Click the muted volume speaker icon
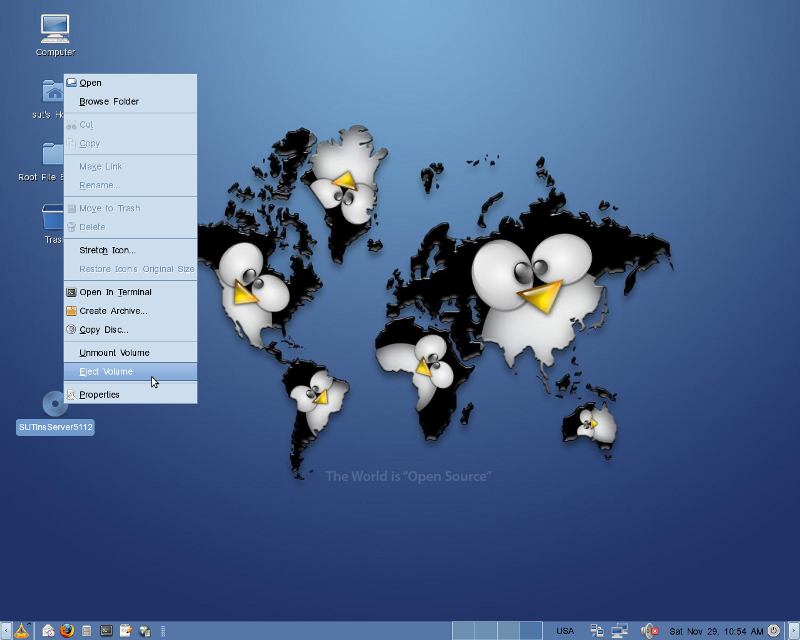Image resolution: width=800 pixels, height=640 pixels. 649,631
